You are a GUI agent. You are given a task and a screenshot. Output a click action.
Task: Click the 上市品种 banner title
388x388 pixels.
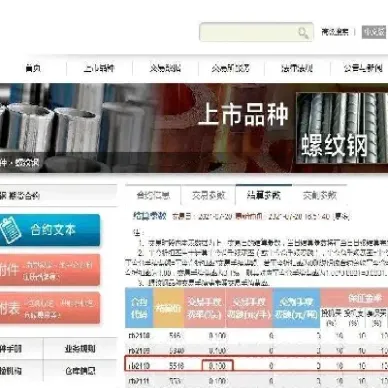tap(243, 114)
